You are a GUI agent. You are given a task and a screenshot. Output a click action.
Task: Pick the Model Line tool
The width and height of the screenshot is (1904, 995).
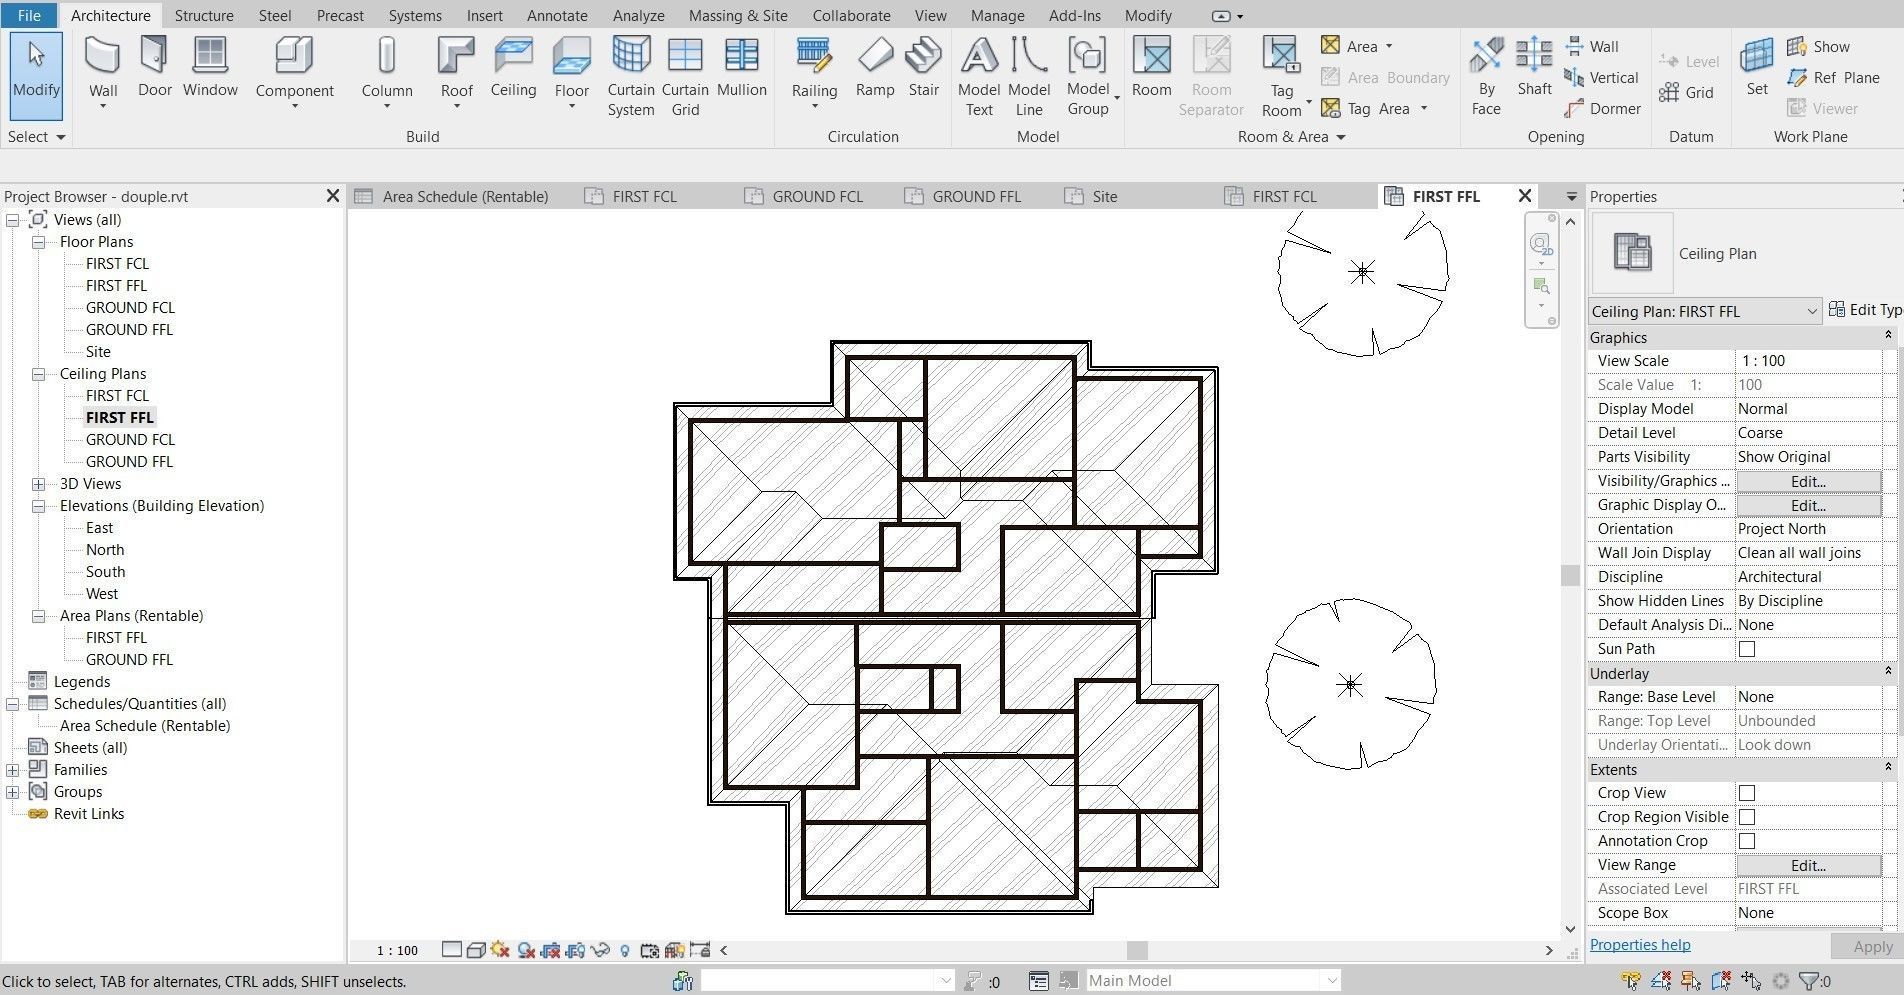1029,76
